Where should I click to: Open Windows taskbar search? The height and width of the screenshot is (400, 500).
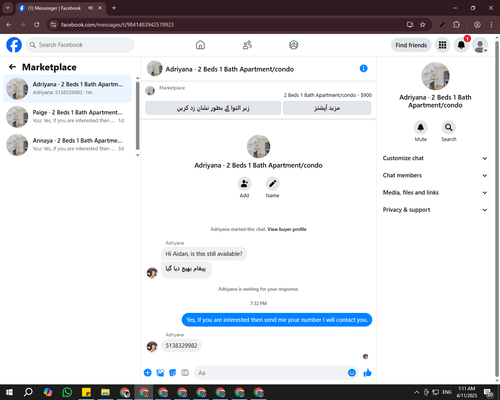(x=28, y=392)
